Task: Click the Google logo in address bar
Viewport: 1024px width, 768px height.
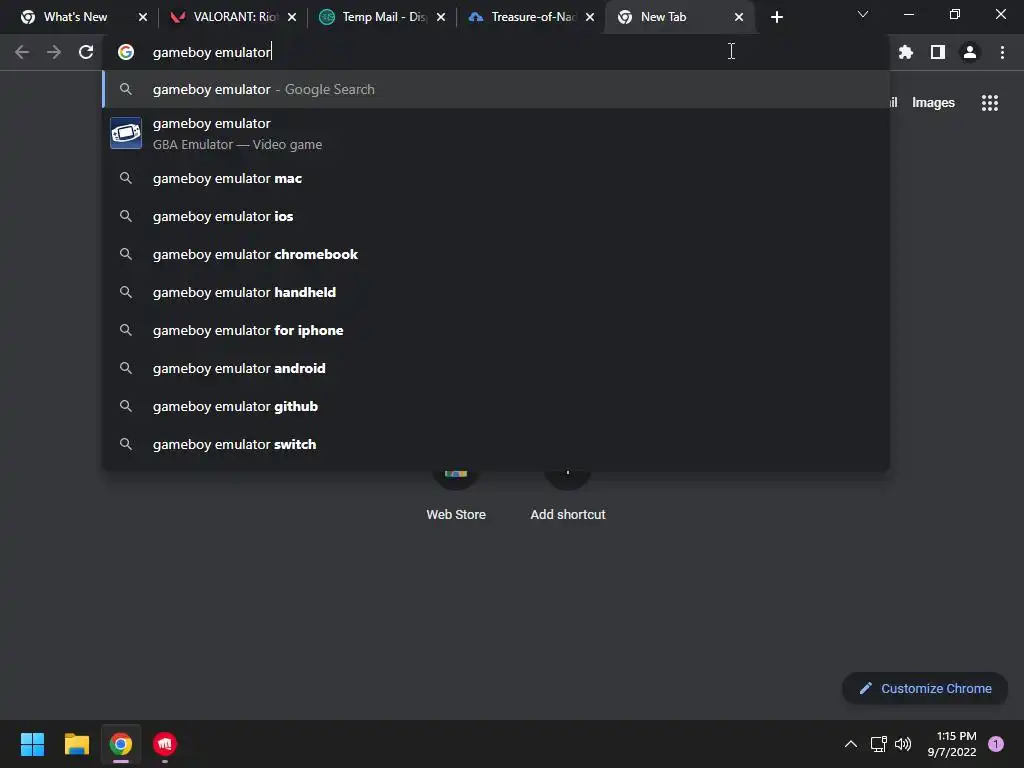Action: [126, 52]
